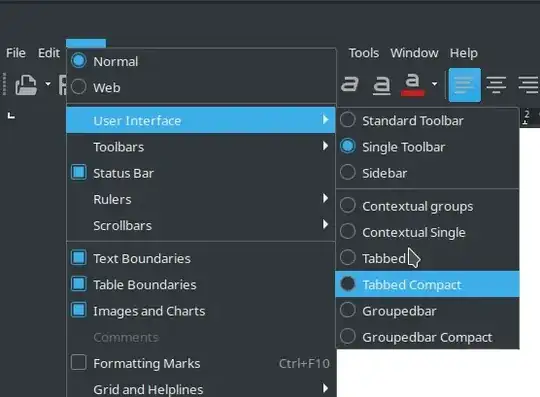Open the Window menu

tap(414, 53)
